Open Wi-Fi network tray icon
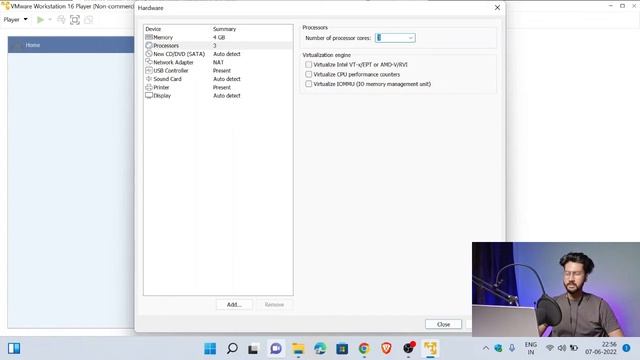The image size is (640, 360). (550, 348)
